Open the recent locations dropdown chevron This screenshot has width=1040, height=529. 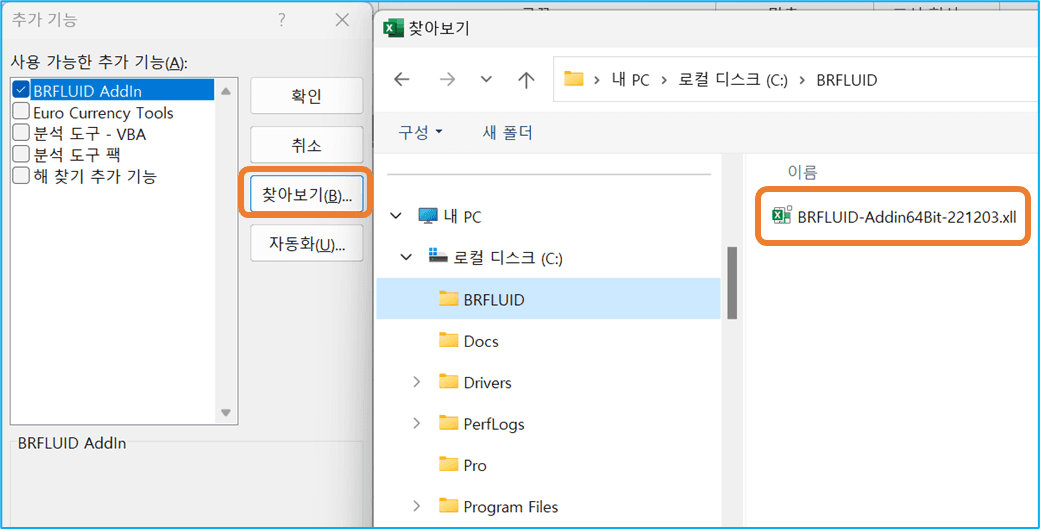click(x=486, y=80)
